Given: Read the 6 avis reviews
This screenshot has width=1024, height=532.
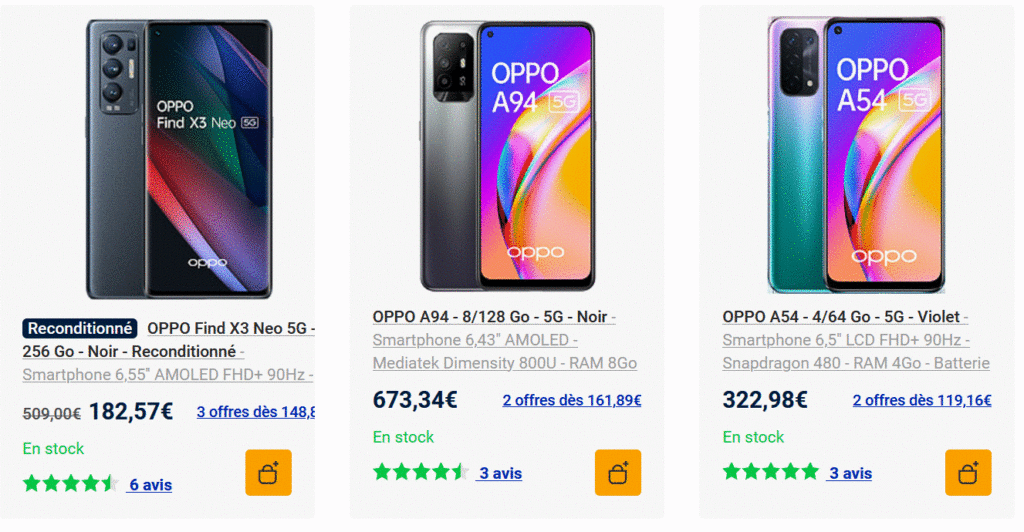Looking at the screenshot, I should pyautogui.click(x=150, y=485).
